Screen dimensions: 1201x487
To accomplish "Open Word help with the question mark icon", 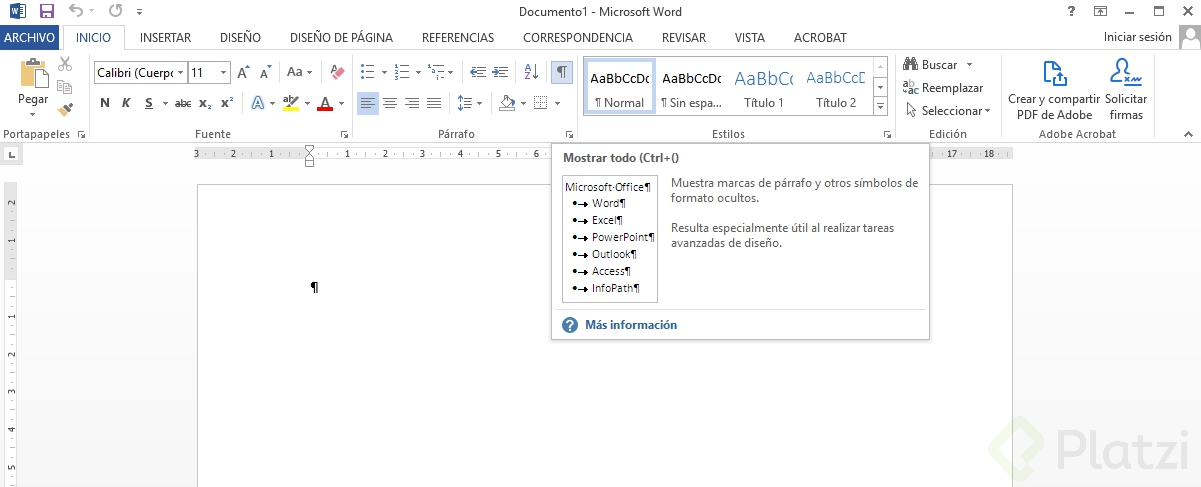I will [x=1072, y=12].
